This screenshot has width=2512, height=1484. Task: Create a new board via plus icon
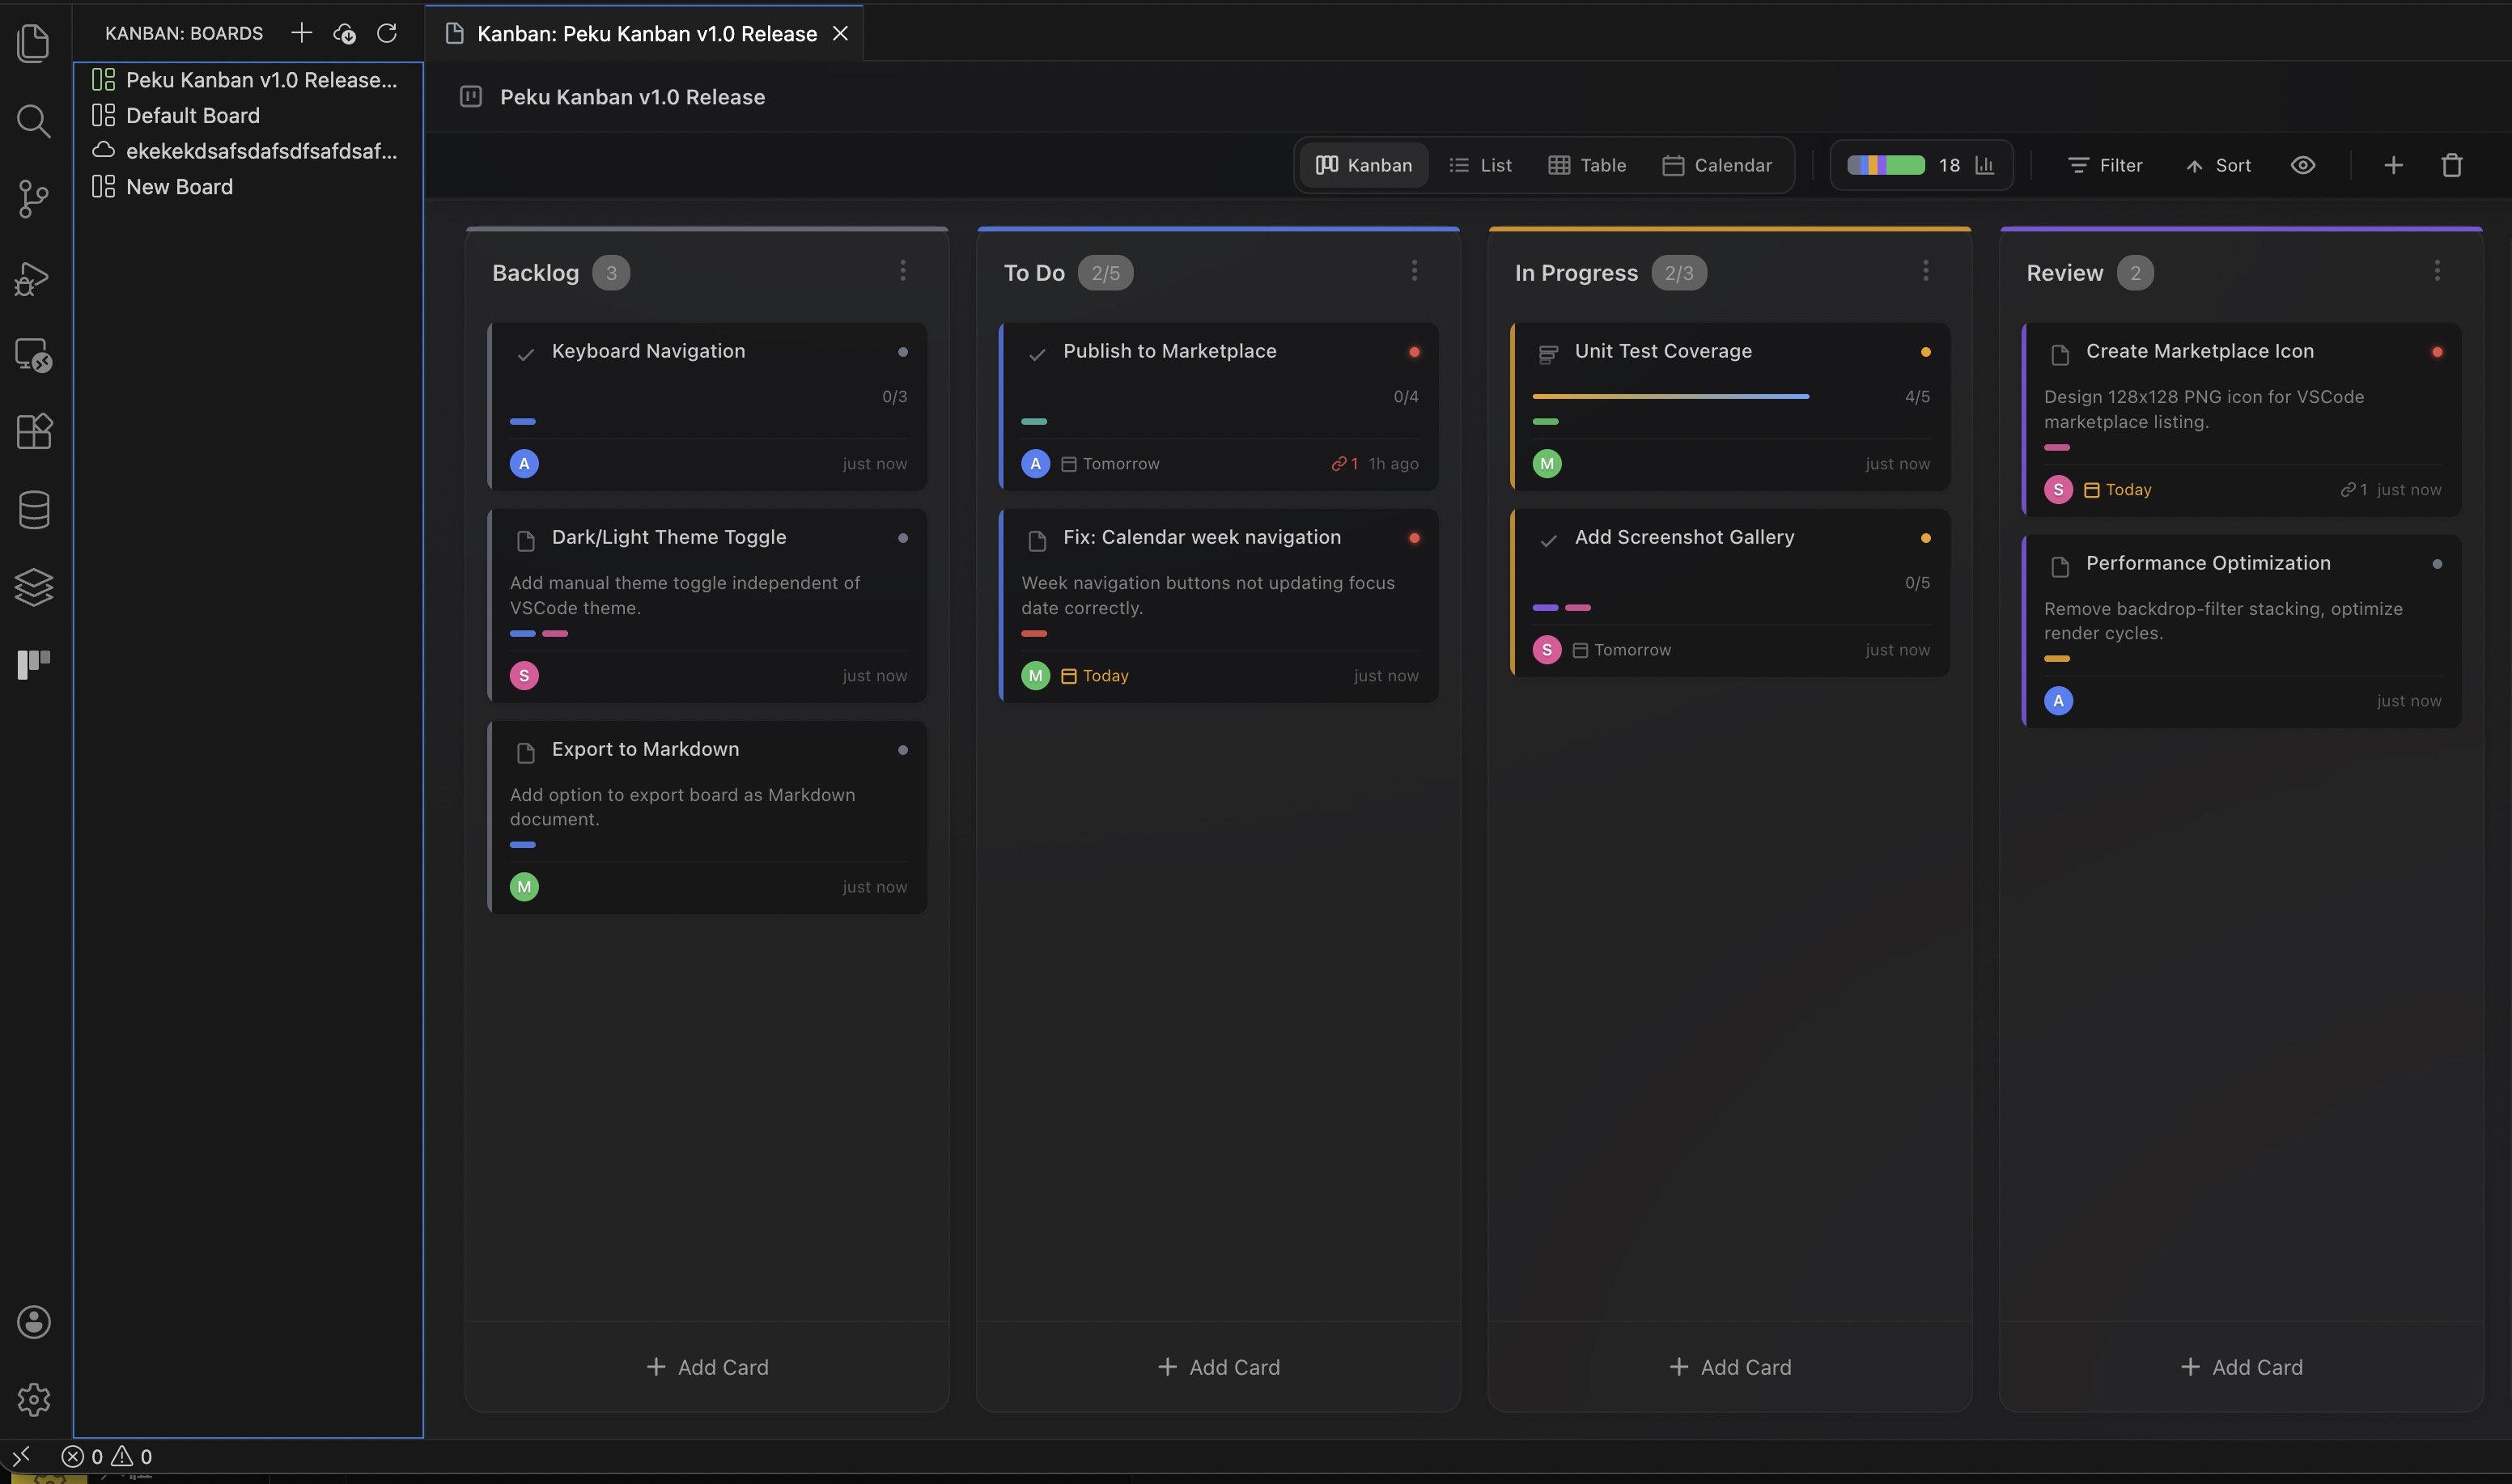300,33
